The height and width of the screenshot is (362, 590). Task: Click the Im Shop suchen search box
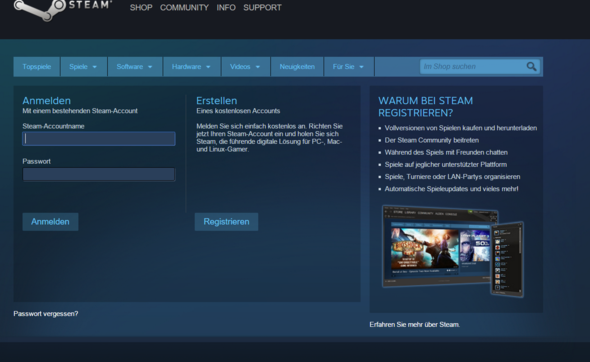point(480,67)
